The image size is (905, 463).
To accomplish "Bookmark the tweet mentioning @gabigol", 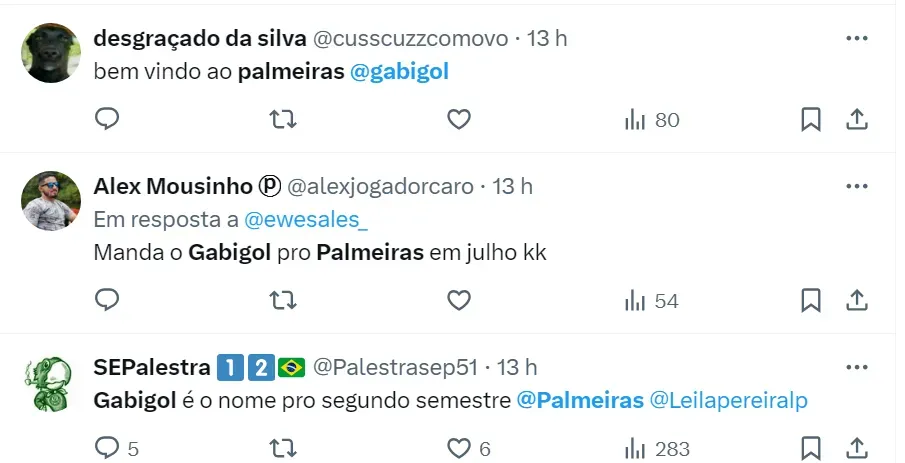I will click(x=811, y=120).
